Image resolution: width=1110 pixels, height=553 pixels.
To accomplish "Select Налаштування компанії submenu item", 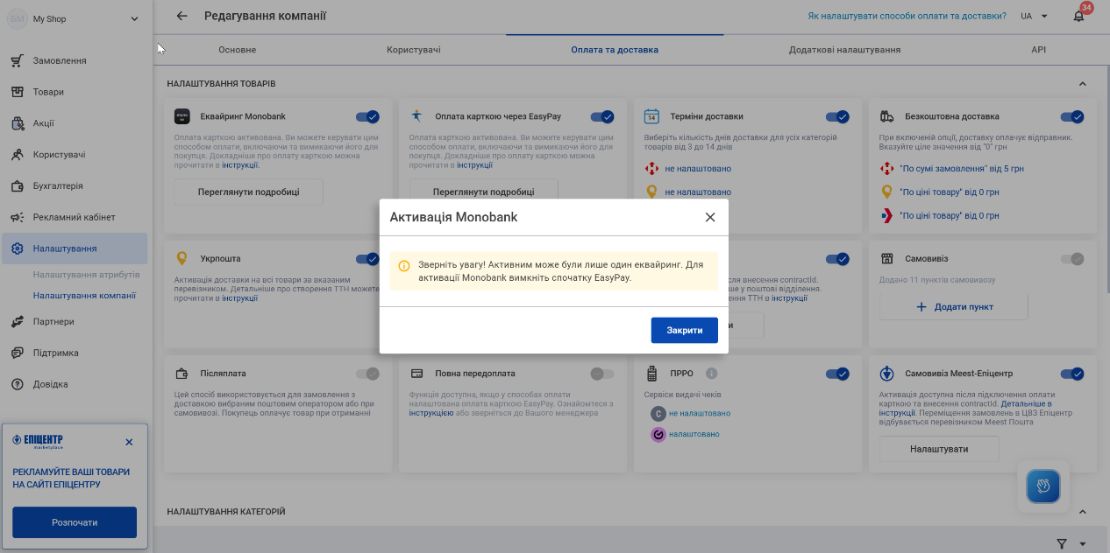I will click(84, 296).
